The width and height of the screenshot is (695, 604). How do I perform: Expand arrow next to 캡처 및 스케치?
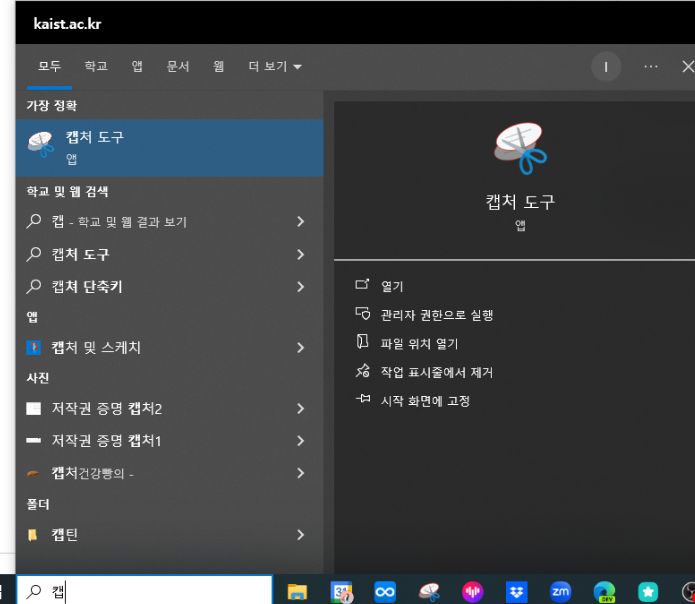[301, 347]
